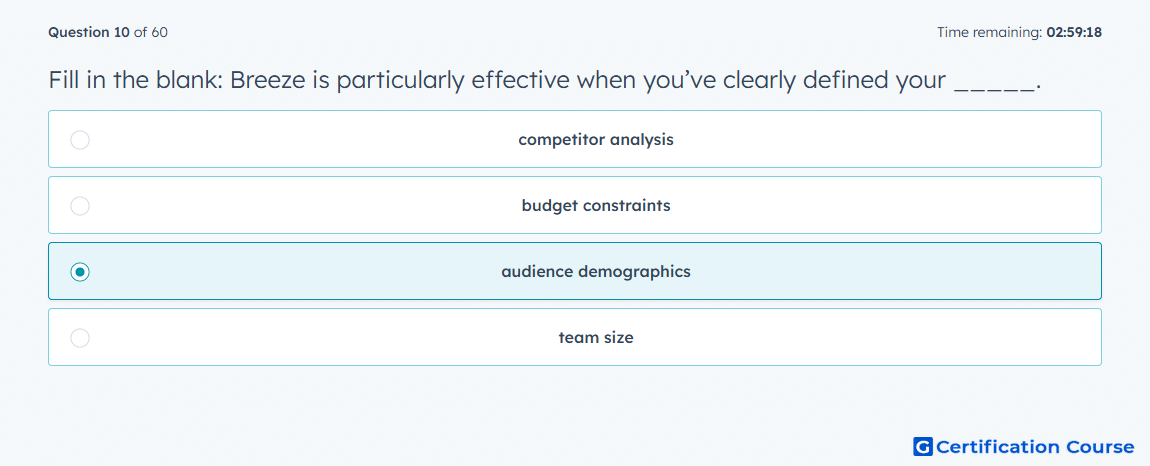Click the "Time remaining:" label
1150x466 pixels.
pyautogui.click(x=989, y=32)
